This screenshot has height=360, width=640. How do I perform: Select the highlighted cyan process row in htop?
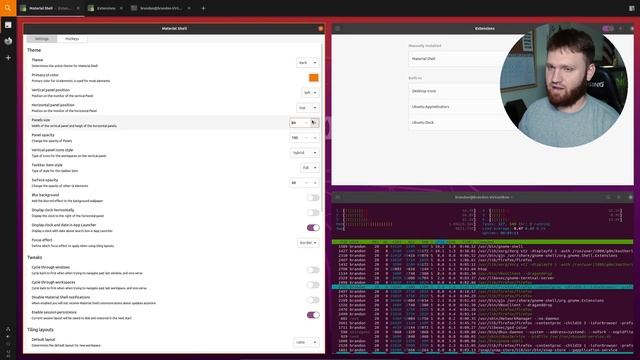pos(482,287)
